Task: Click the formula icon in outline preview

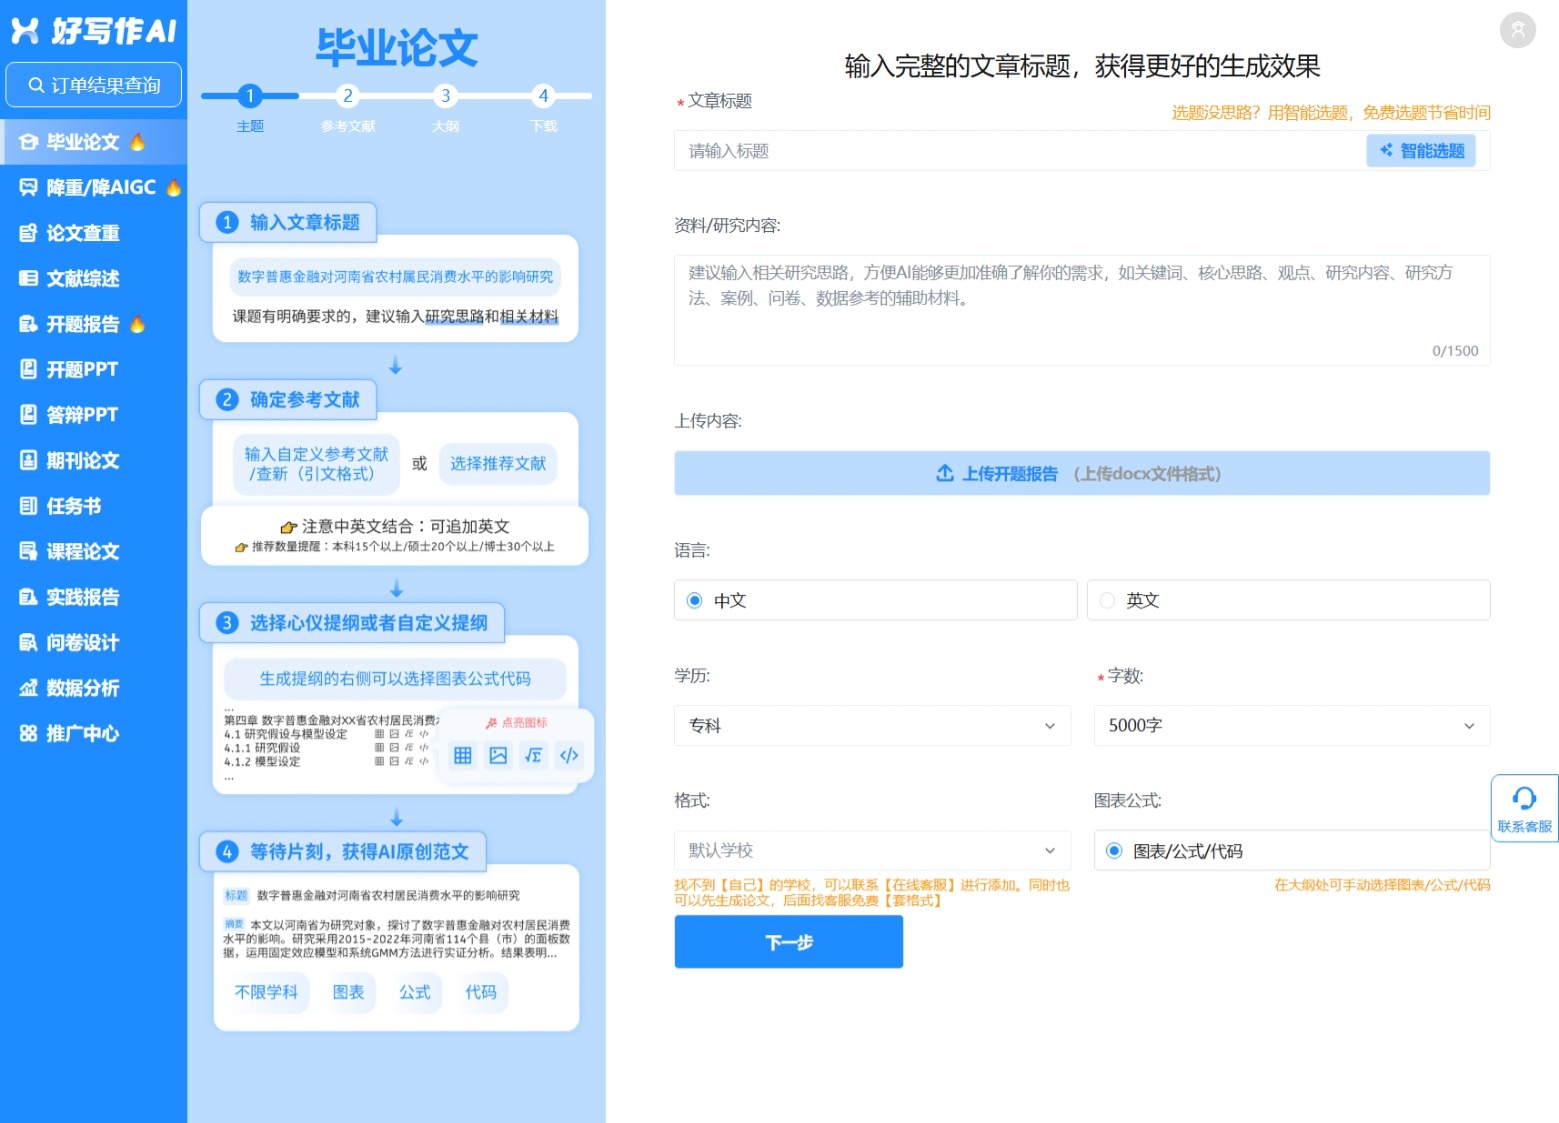Action: pos(534,755)
